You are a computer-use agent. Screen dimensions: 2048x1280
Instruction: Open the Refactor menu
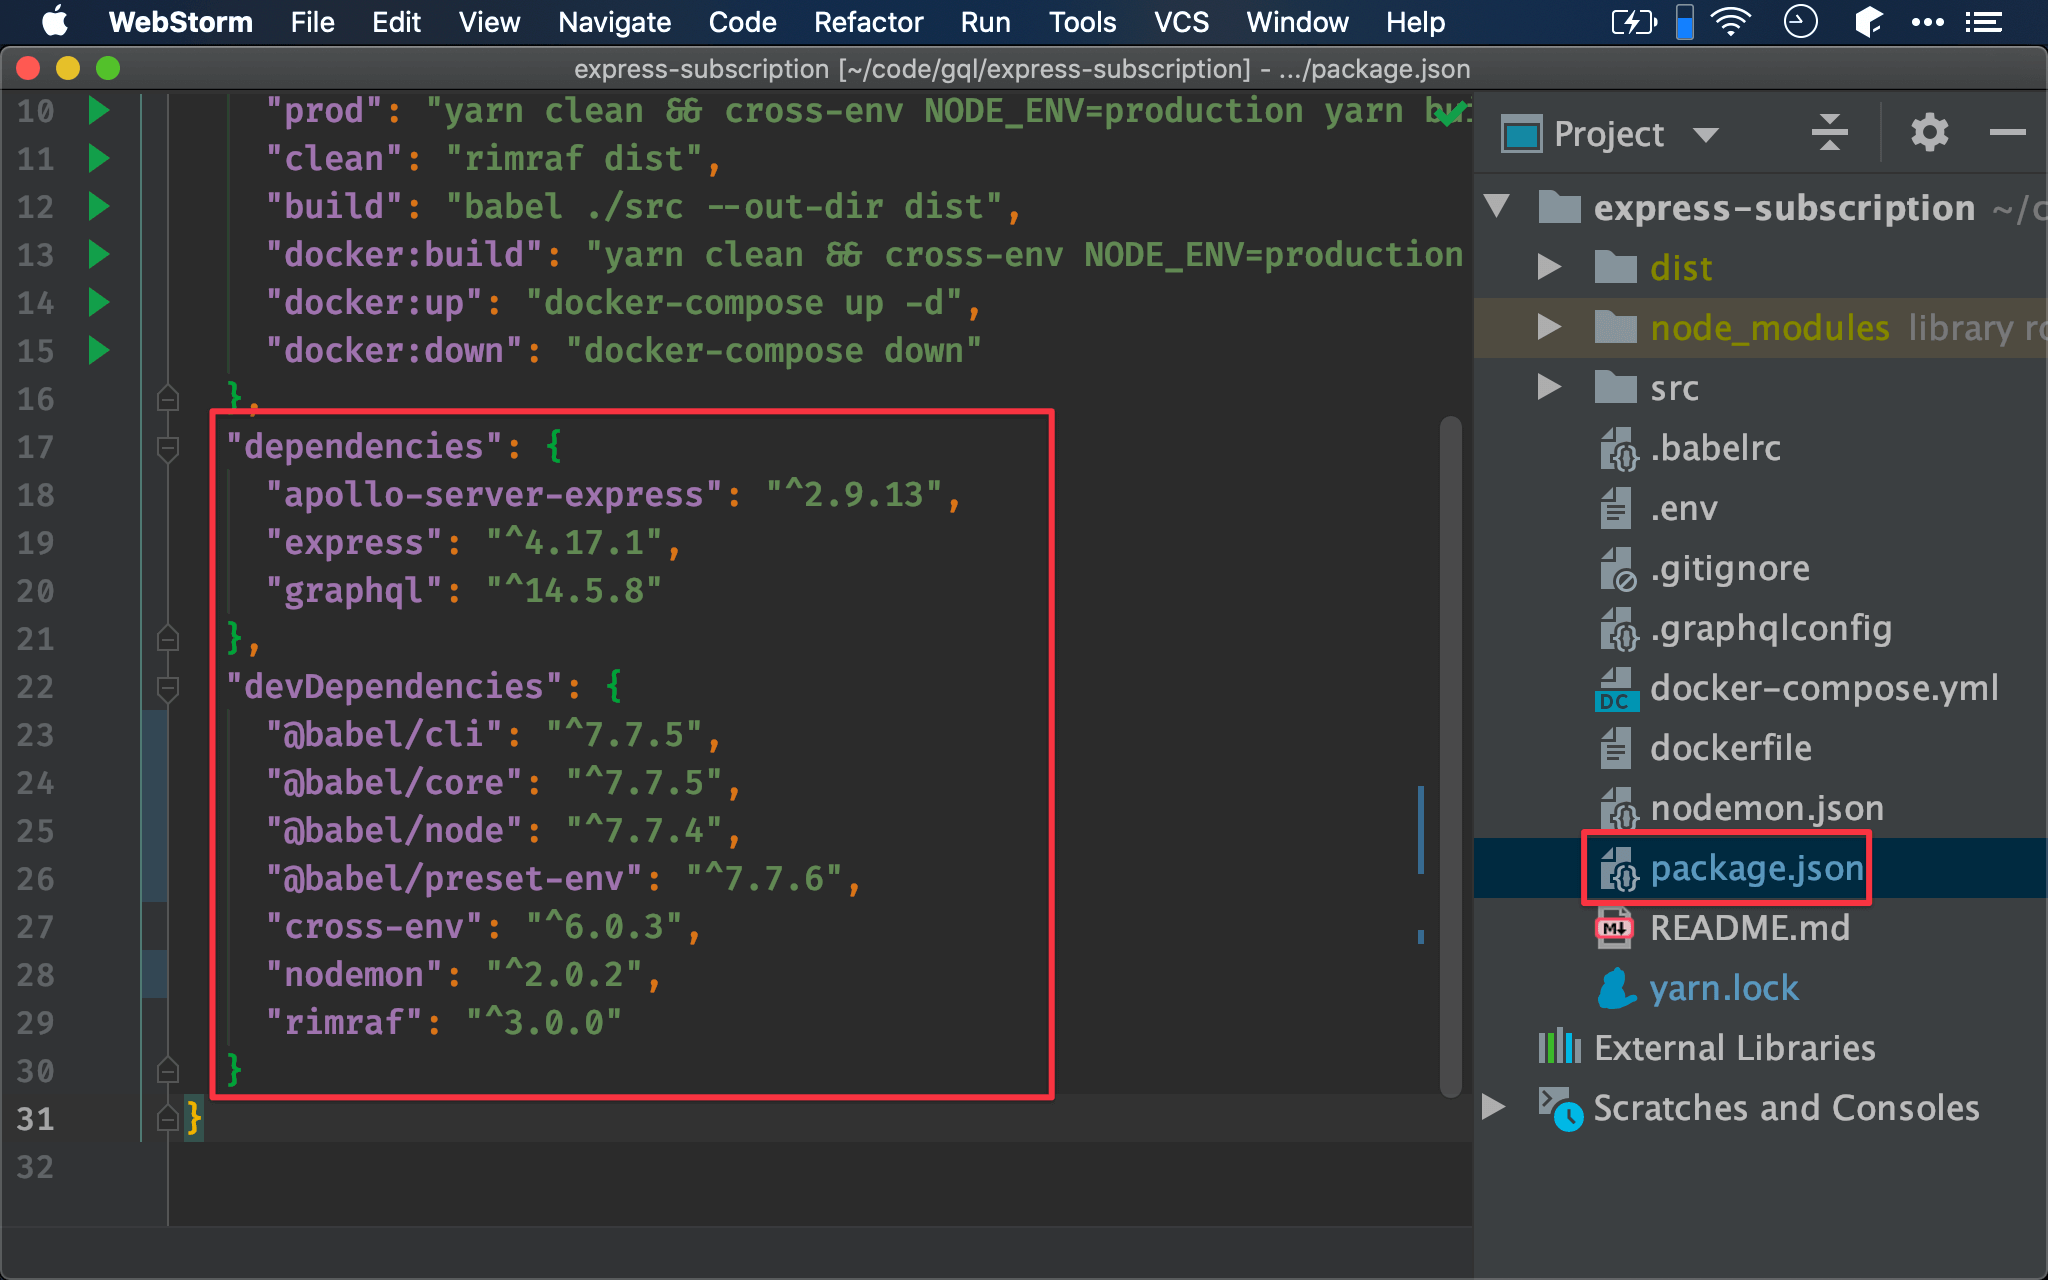click(x=868, y=22)
